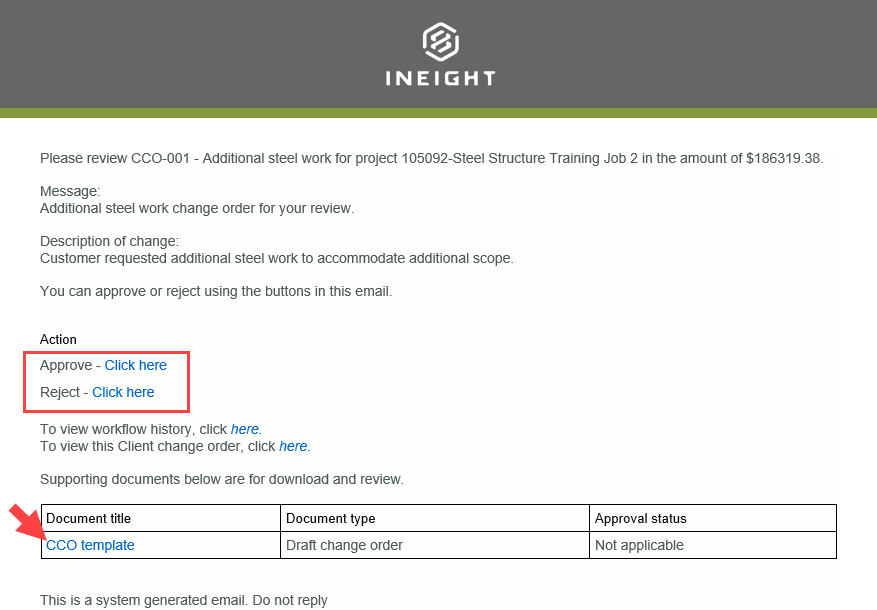Viewport: 877px width, 610px height.
Task: Click the system generated email footer text
Action: [183, 600]
